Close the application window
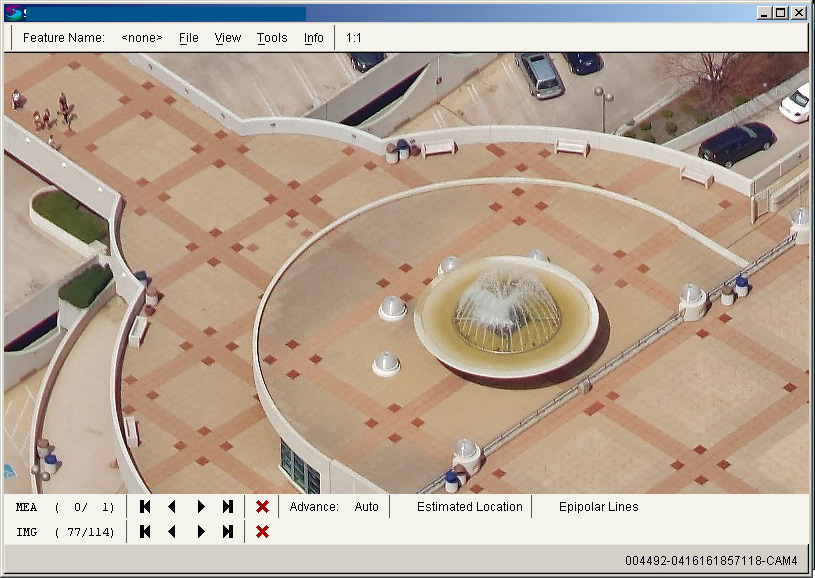 click(x=799, y=12)
